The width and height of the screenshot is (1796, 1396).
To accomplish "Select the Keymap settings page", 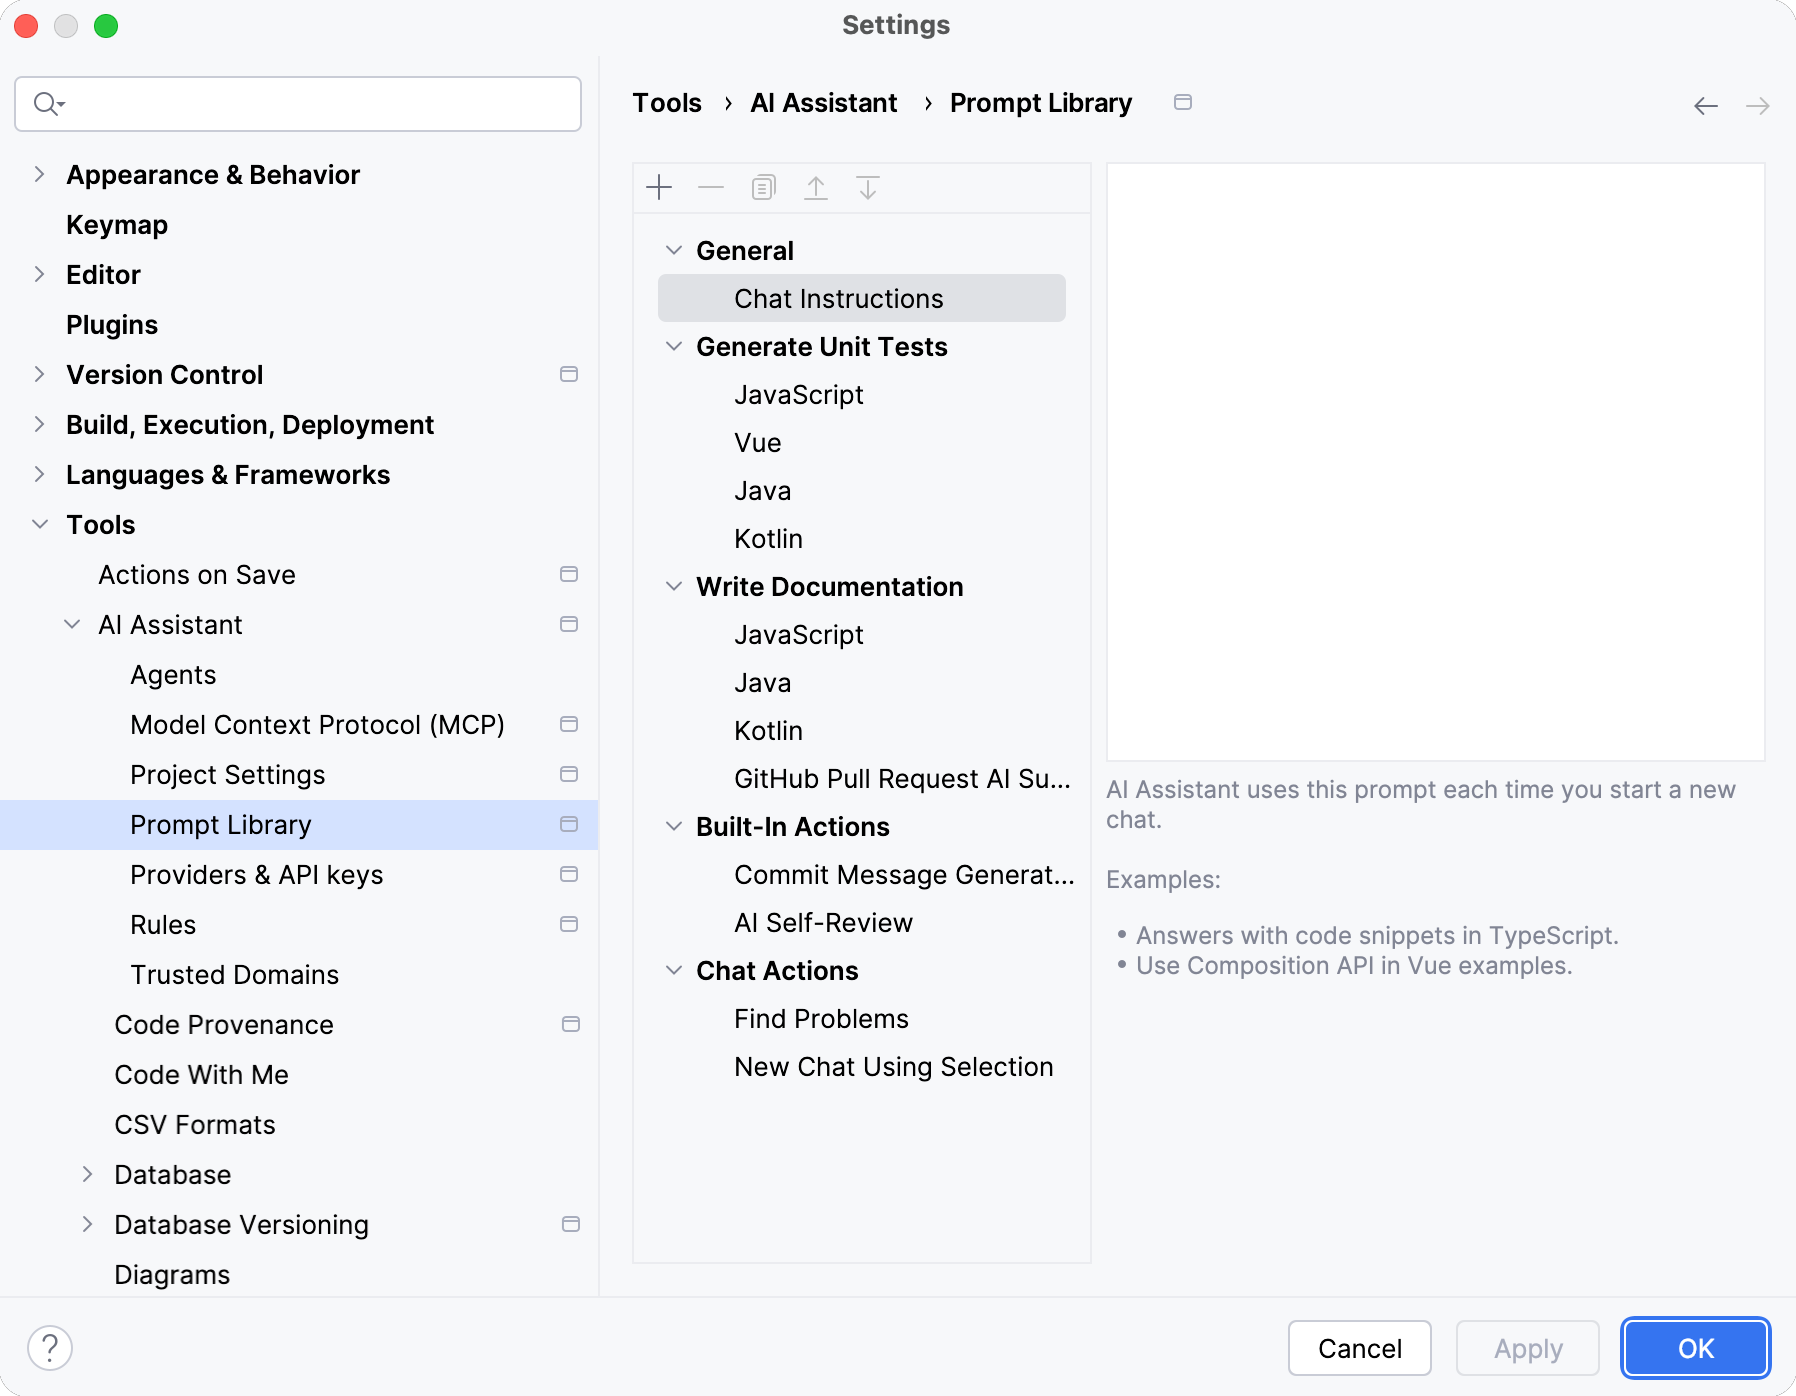I will (116, 225).
